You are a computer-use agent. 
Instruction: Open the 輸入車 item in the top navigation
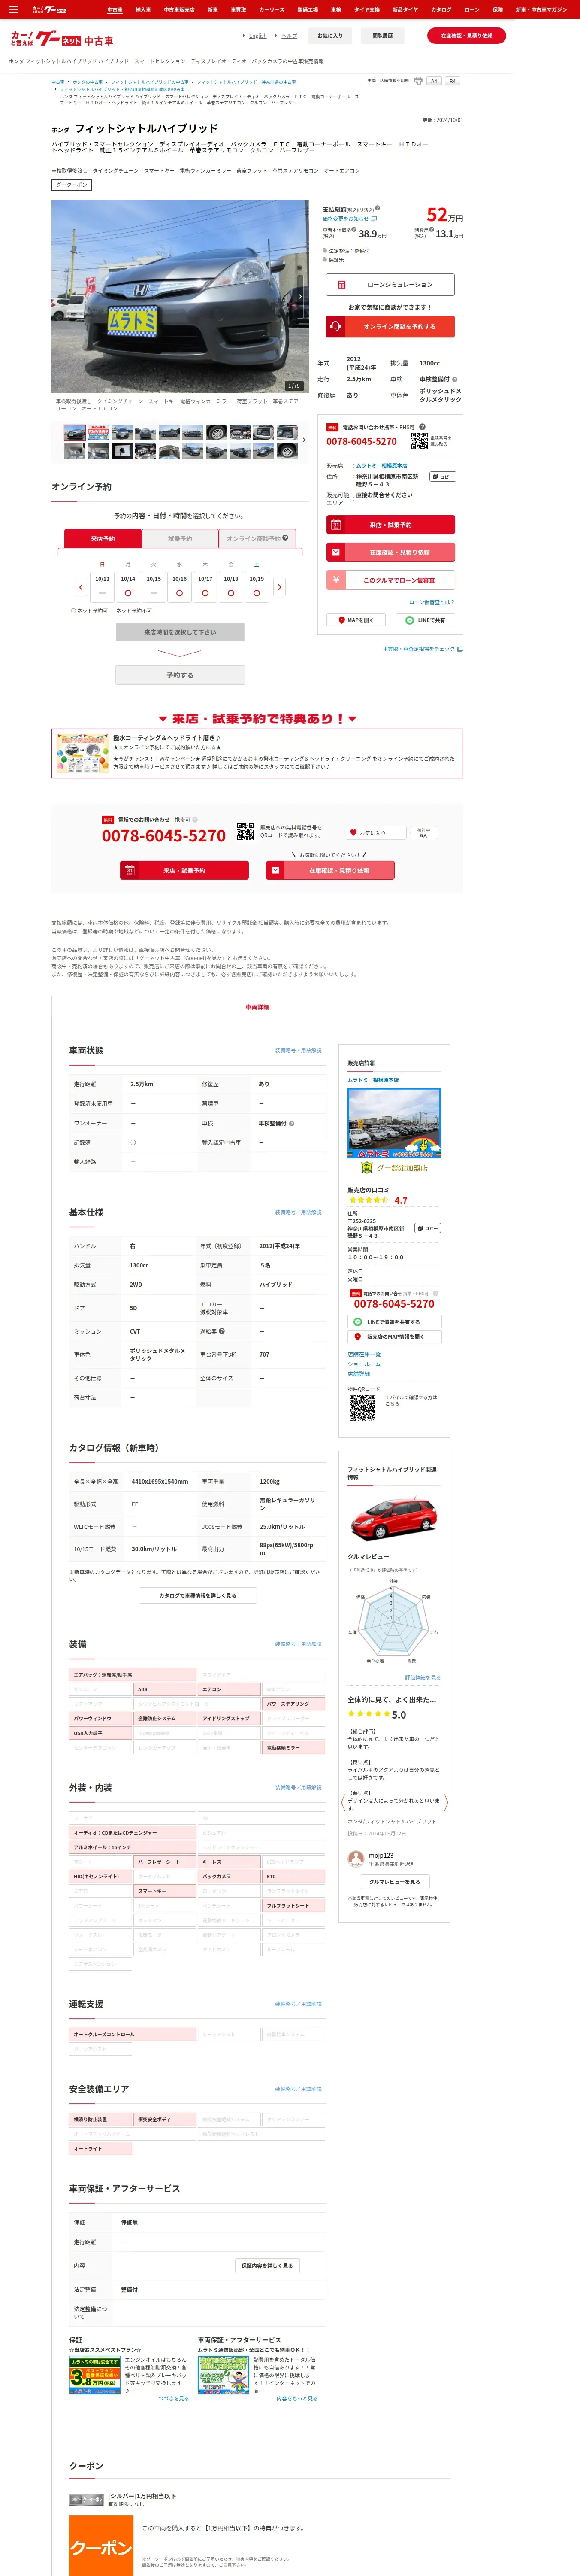[x=143, y=10]
